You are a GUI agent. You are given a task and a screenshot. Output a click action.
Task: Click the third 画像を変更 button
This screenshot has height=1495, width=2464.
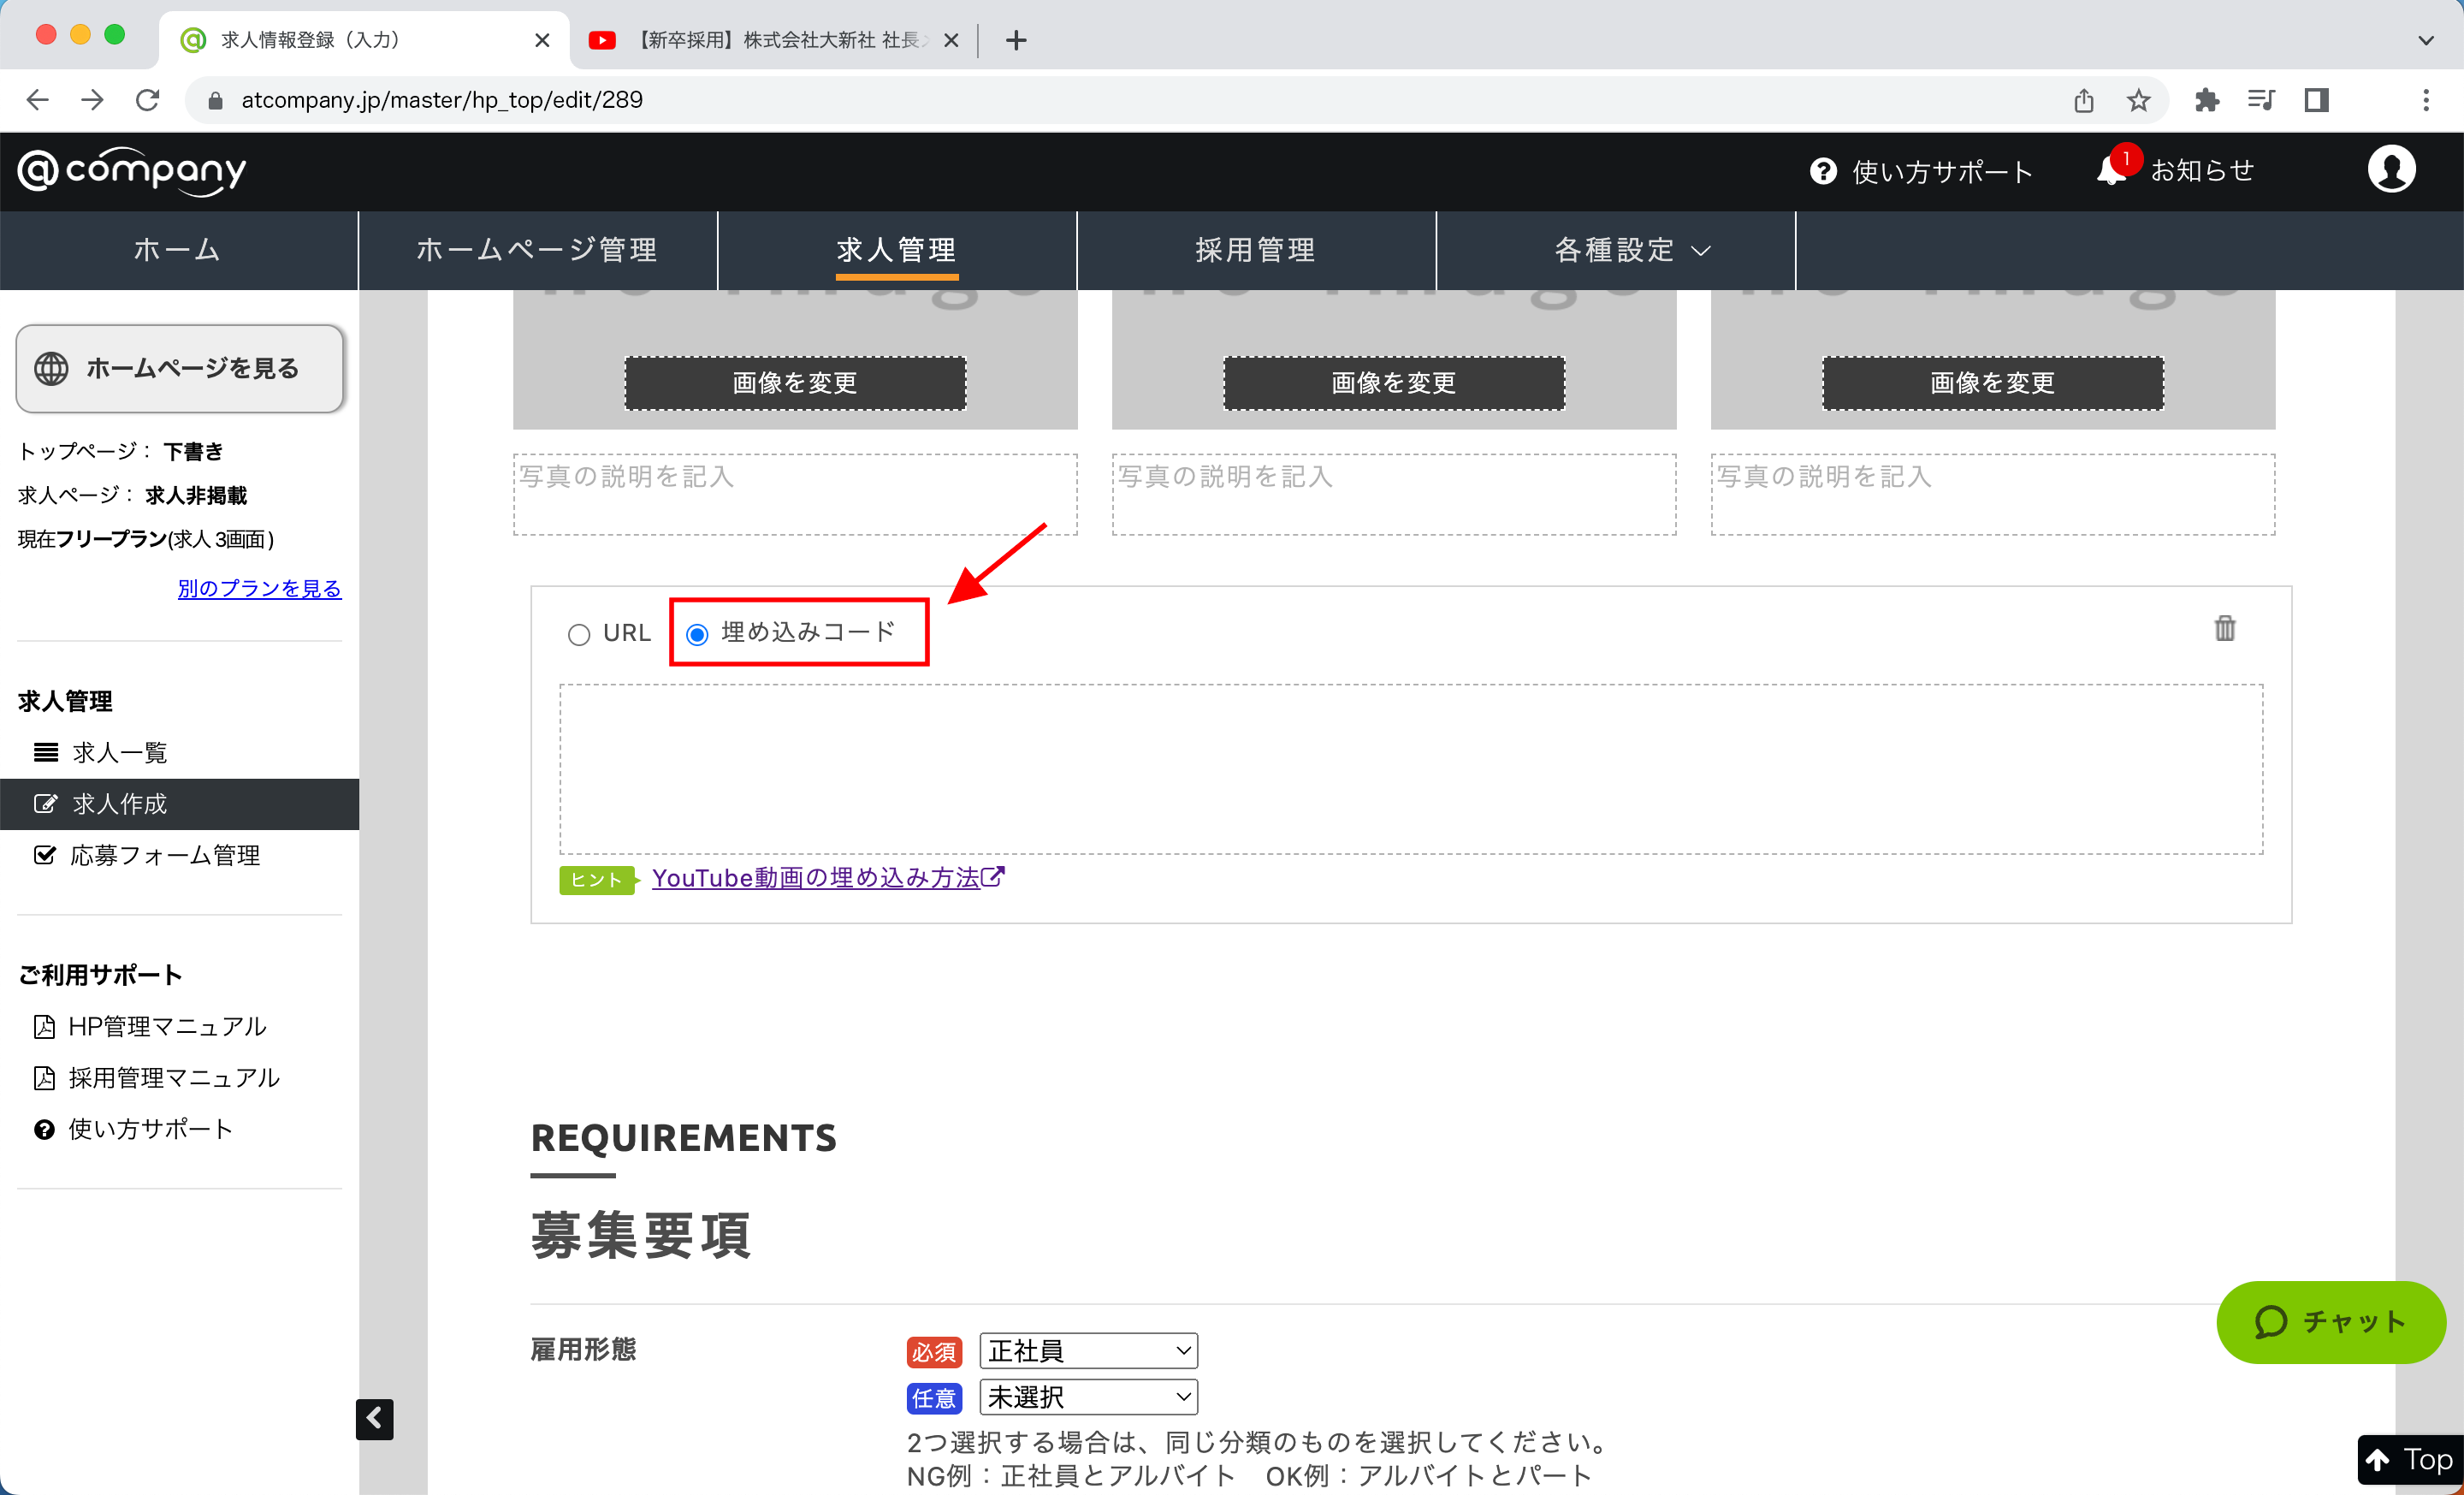[1993, 383]
